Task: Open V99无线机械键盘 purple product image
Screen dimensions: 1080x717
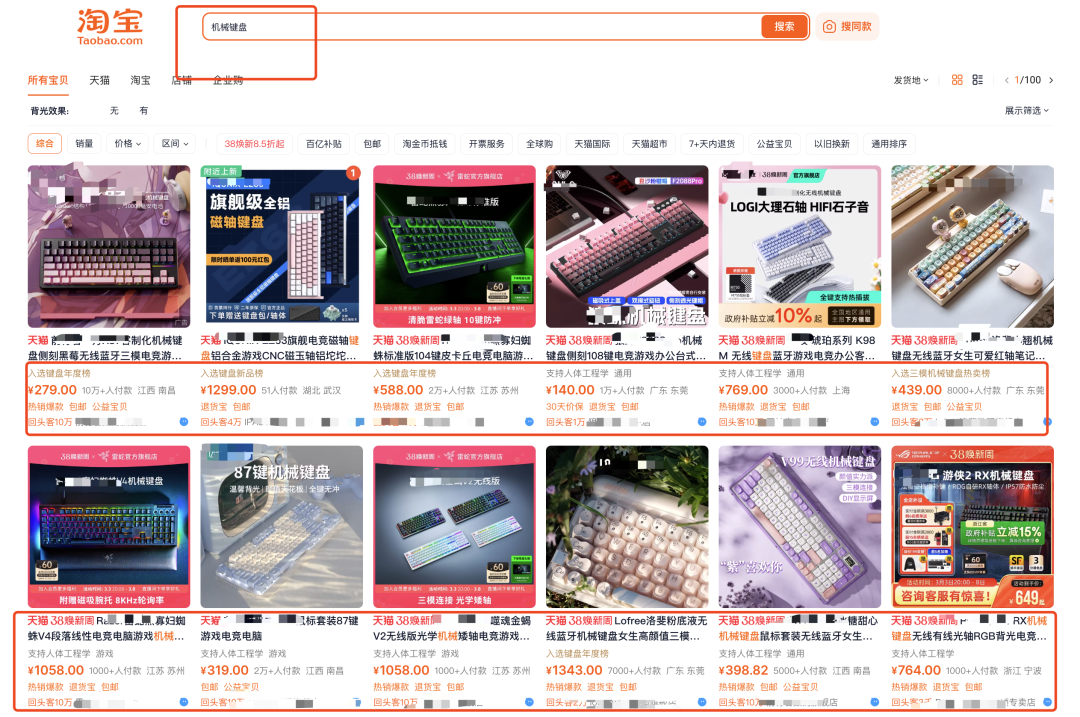Action: pyautogui.click(x=800, y=527)
